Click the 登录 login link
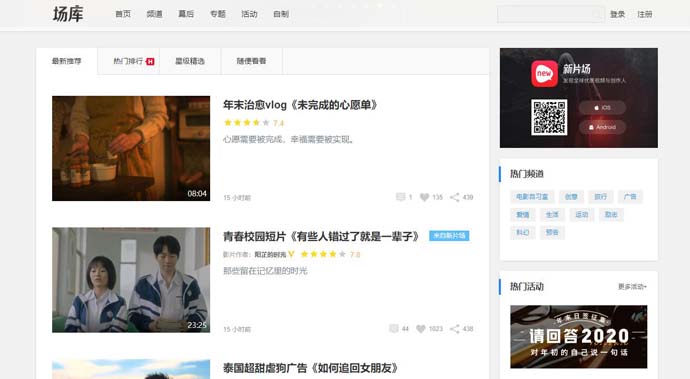 point(617,15)
